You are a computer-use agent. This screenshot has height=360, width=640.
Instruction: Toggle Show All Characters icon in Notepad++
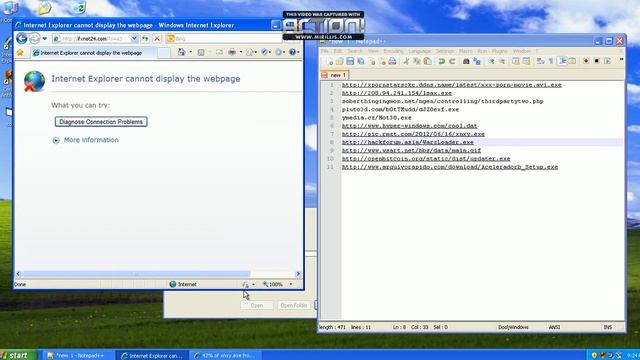(x=551, y=62)
